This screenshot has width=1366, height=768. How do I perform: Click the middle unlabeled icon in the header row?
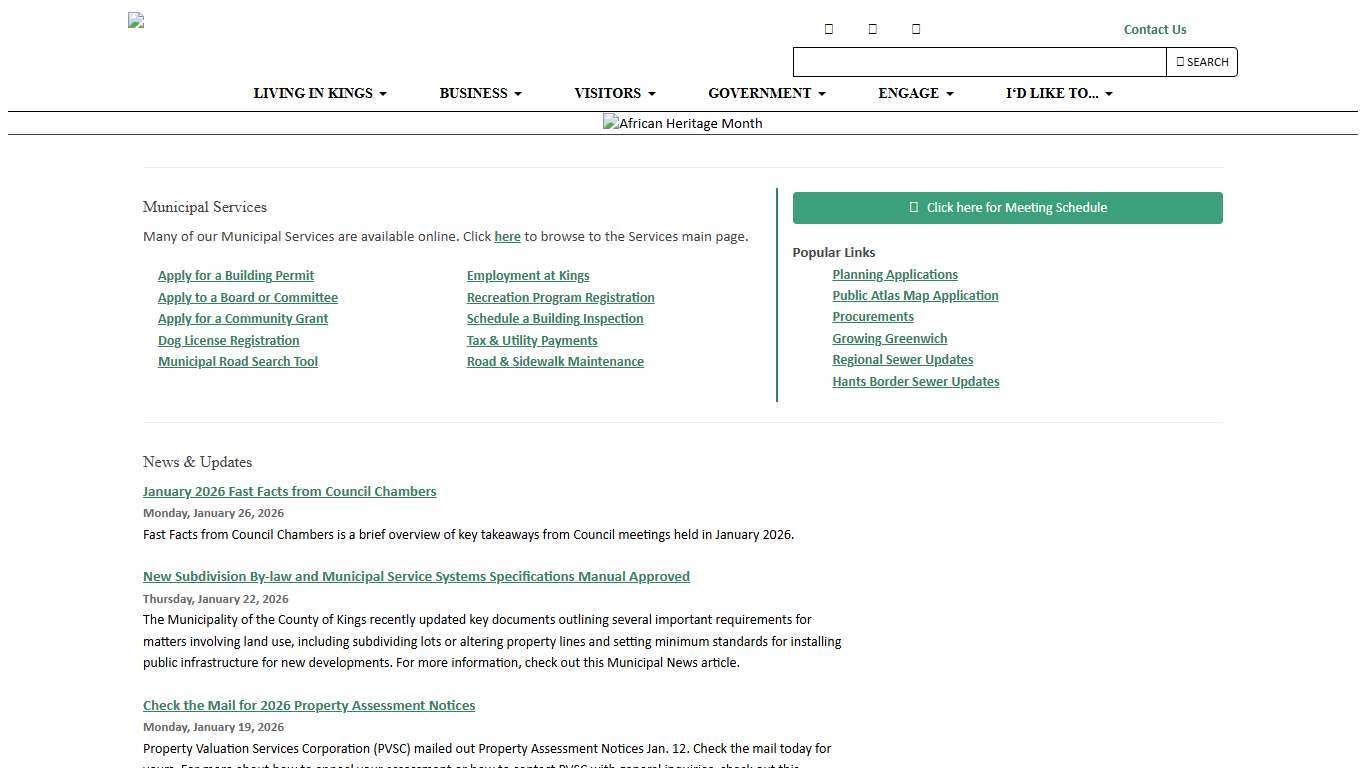[872, 29]
